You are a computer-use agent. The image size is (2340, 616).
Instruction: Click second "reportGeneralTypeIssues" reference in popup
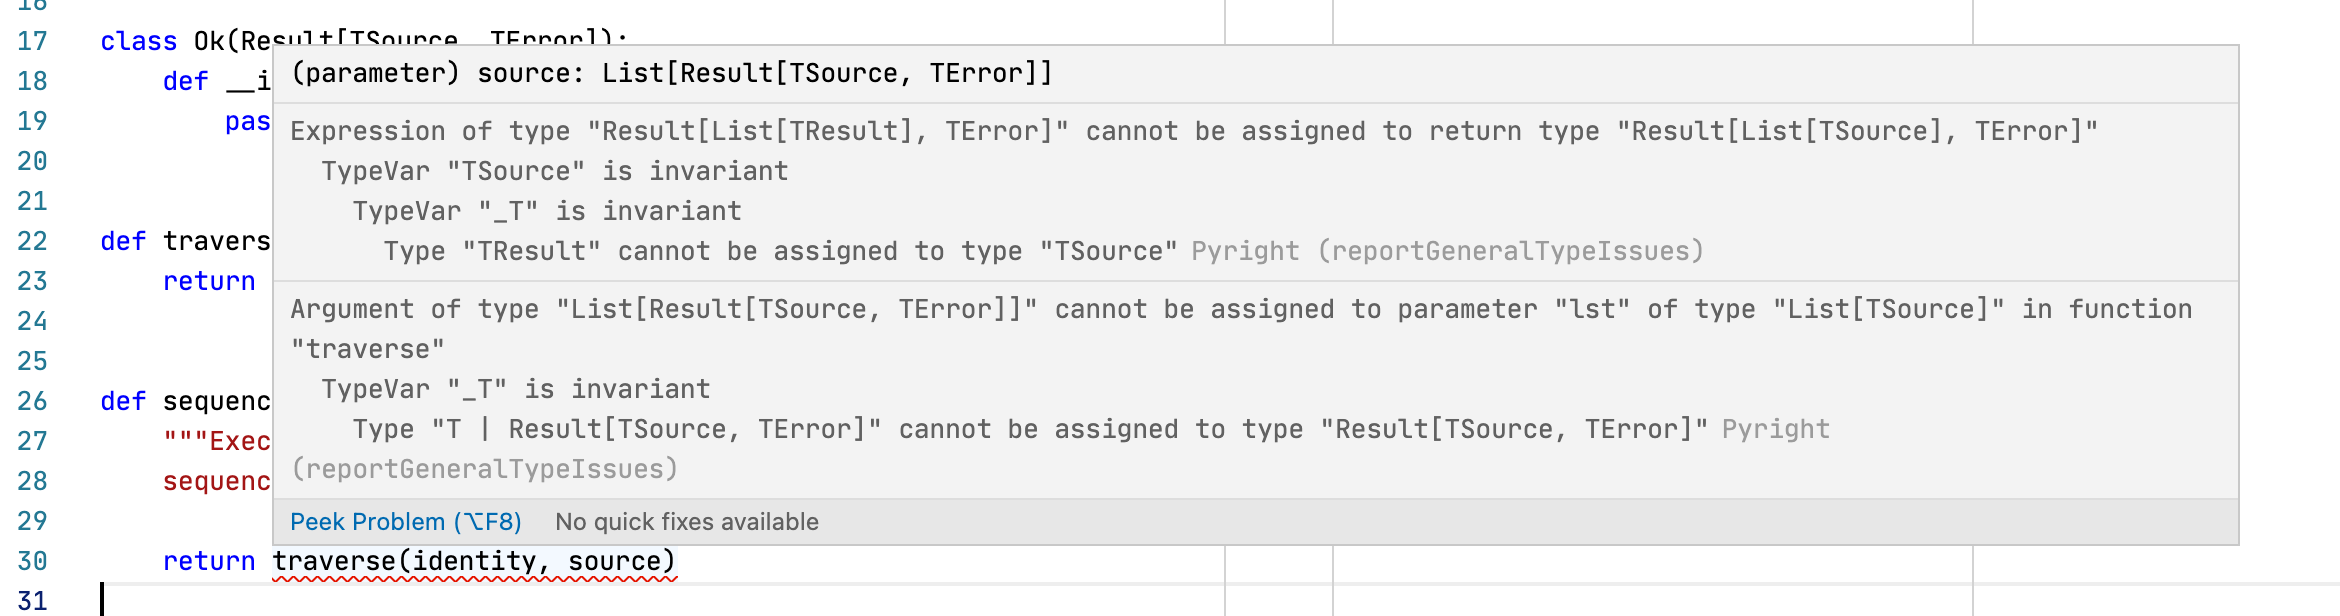[x=485, y=467]
